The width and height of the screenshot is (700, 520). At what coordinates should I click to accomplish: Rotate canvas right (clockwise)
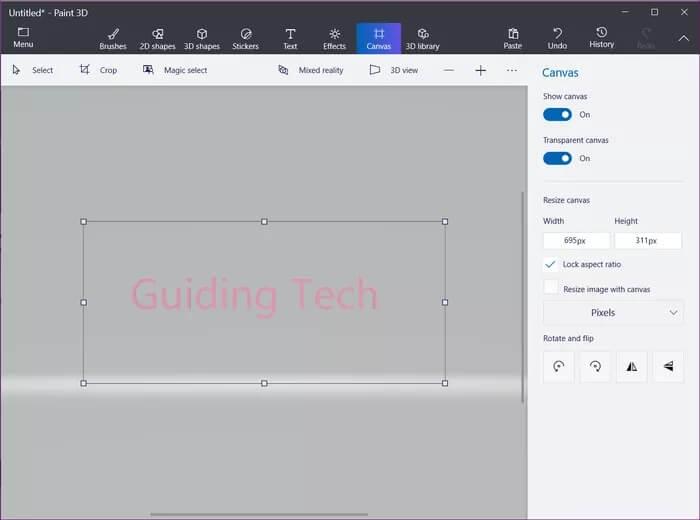click(x=595, y=367)
